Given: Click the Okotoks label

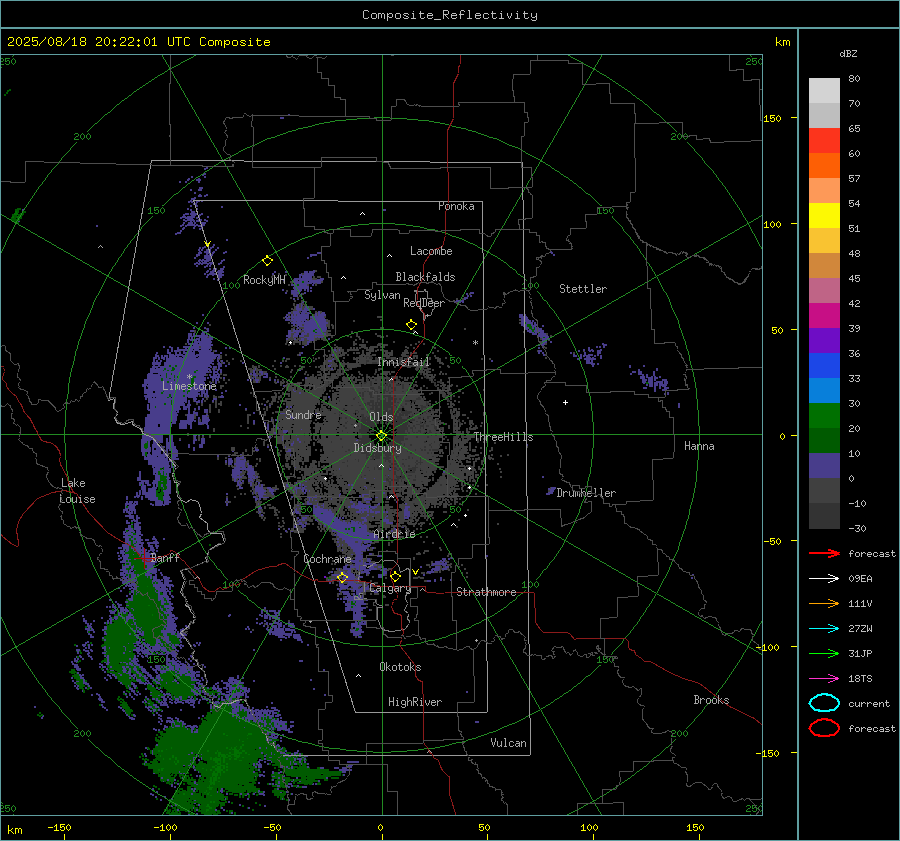Looking at the screenshot, I should pyautogui.click(x=400, y=667).
